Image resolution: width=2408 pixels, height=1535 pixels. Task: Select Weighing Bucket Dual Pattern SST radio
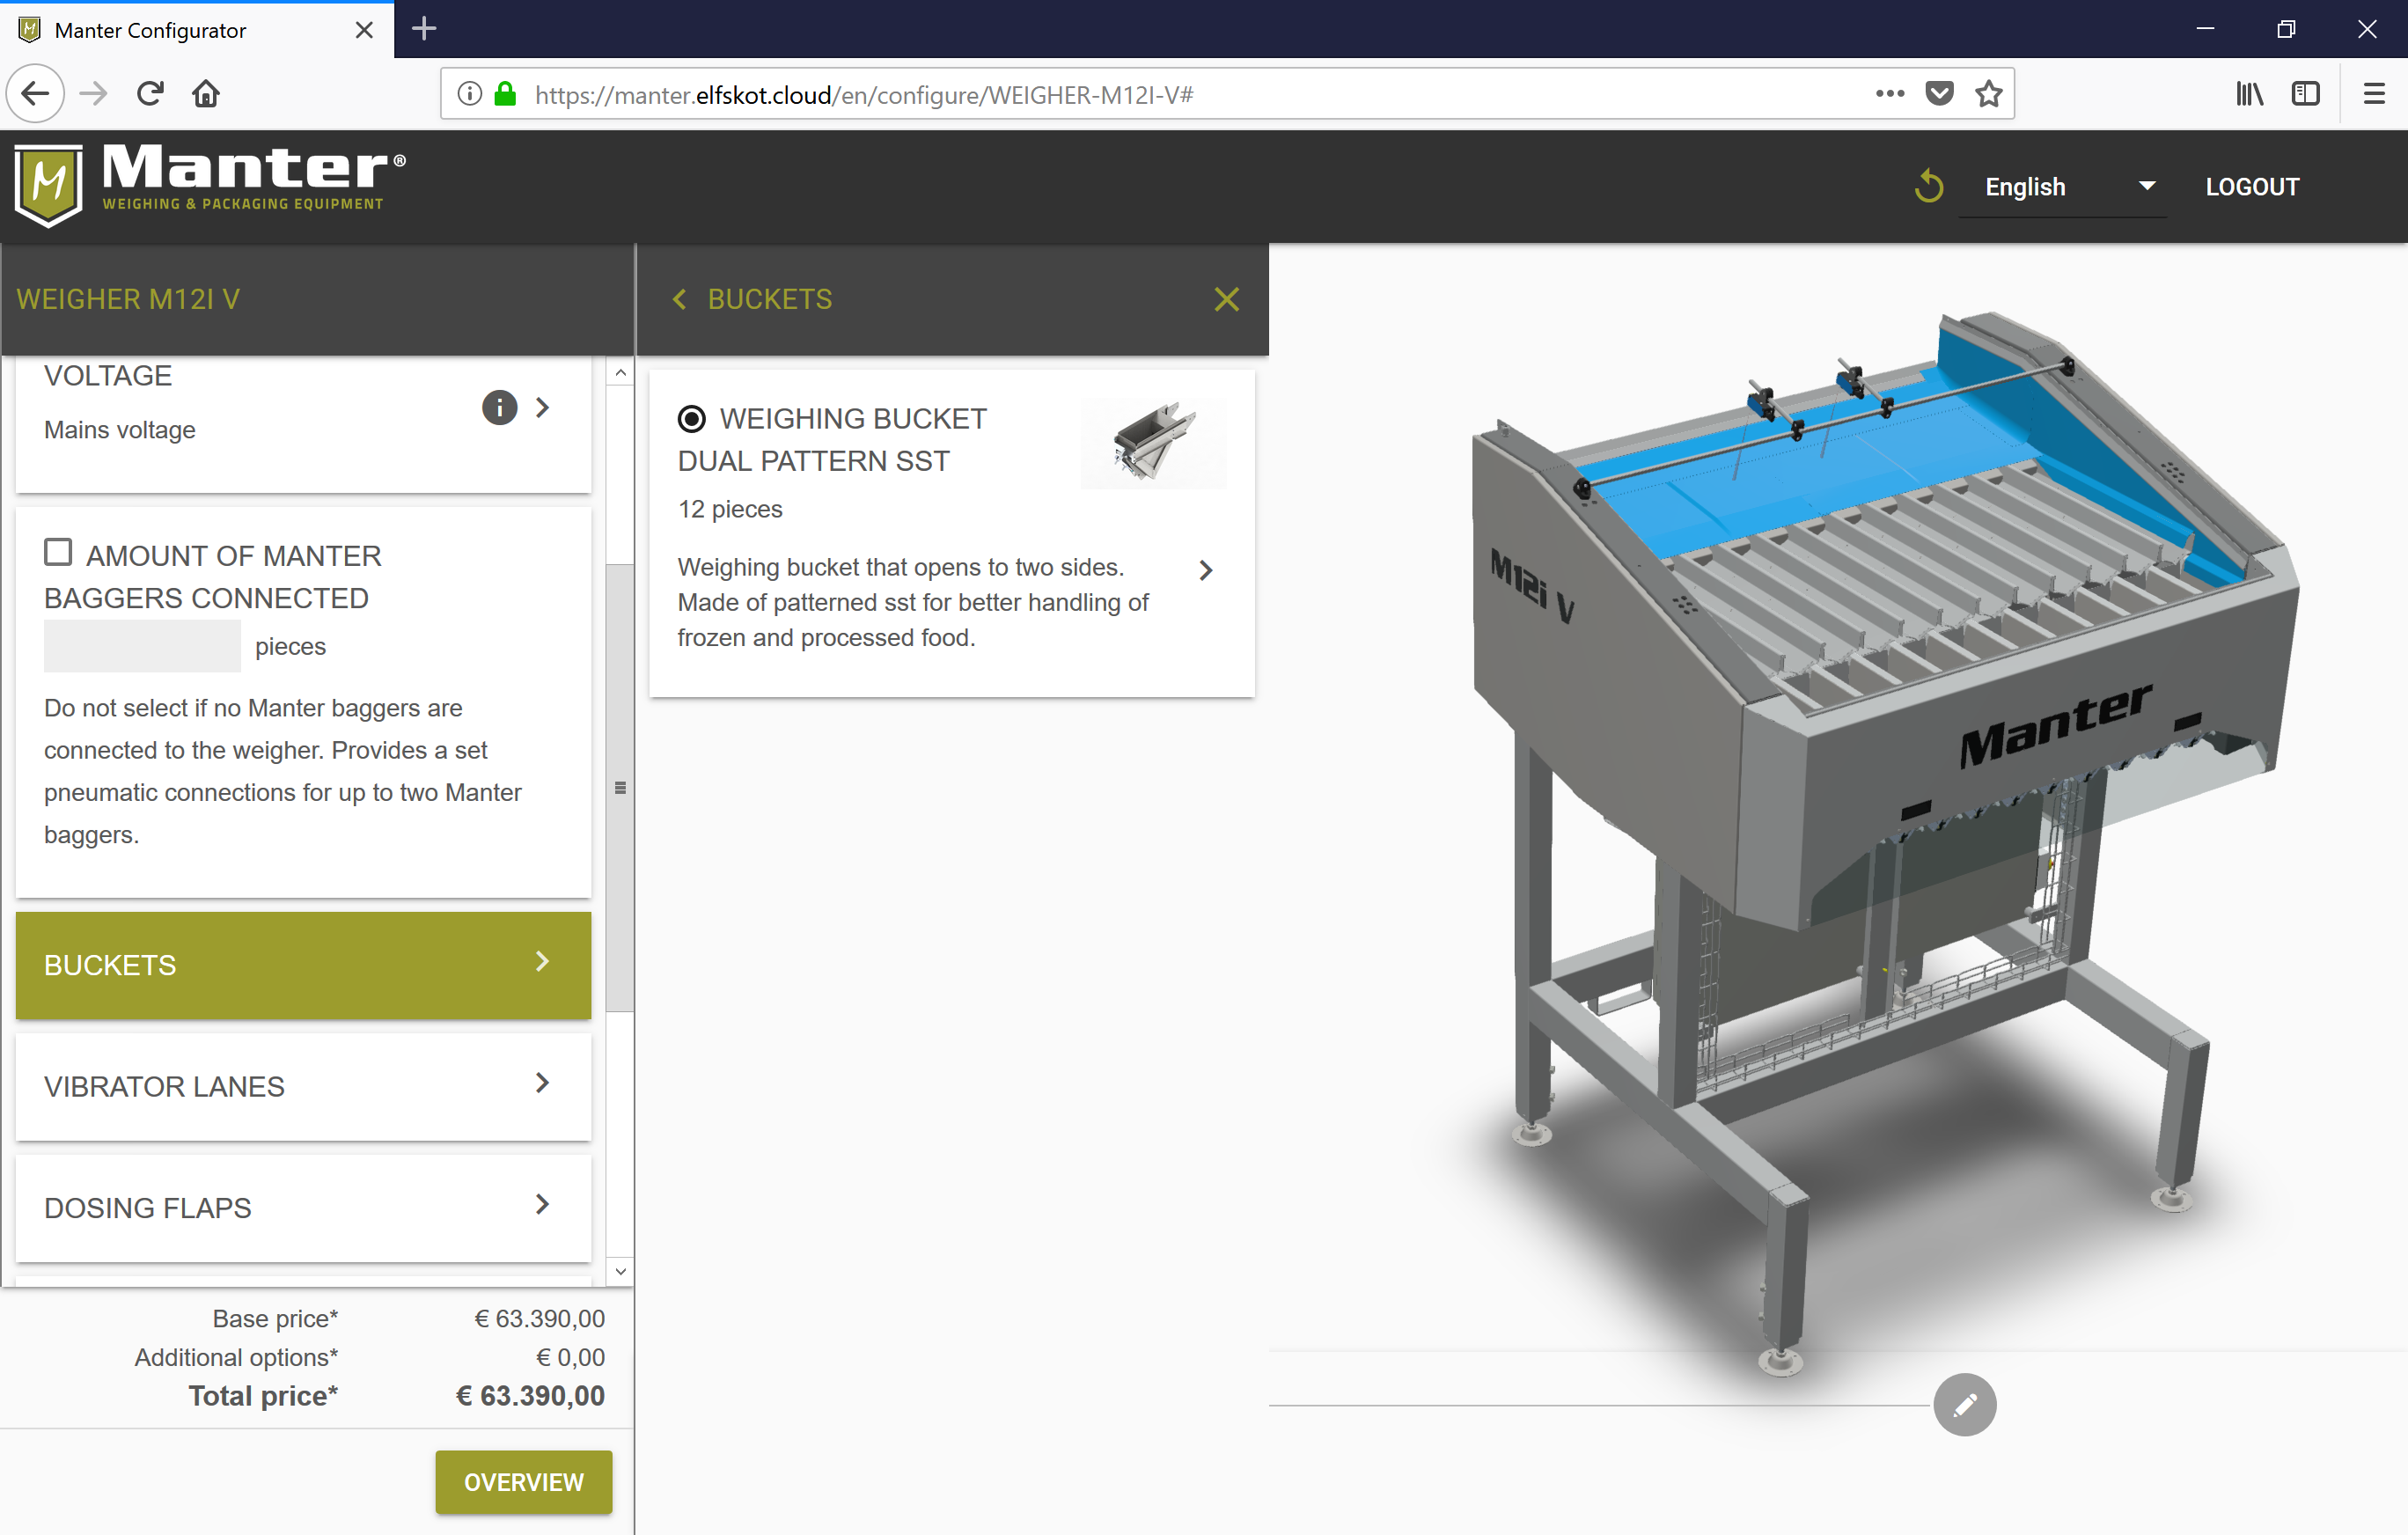click(691, 419)
